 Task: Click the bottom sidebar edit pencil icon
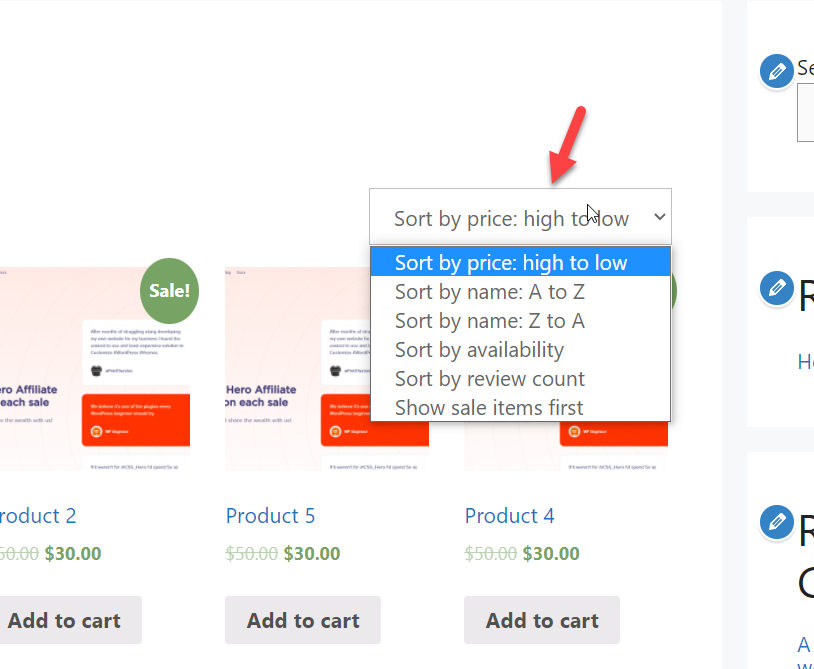777,522
